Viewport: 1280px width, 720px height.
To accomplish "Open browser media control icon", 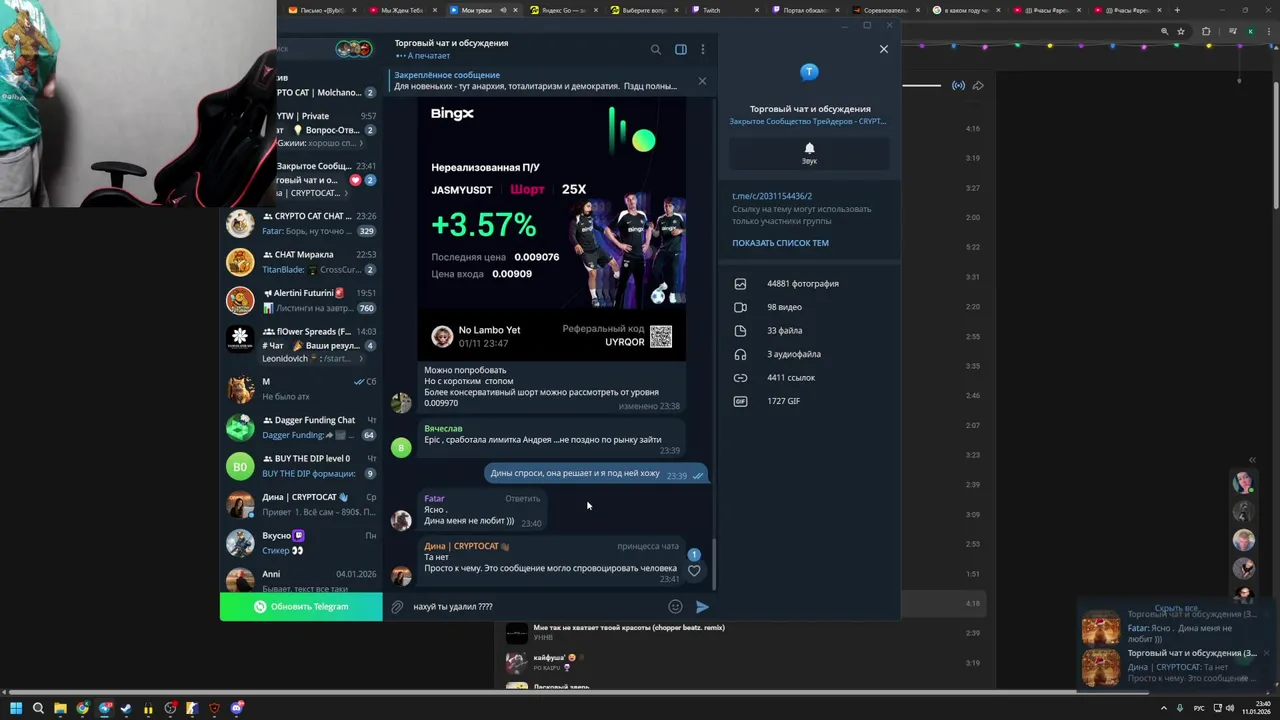I will click(1233, 31).
